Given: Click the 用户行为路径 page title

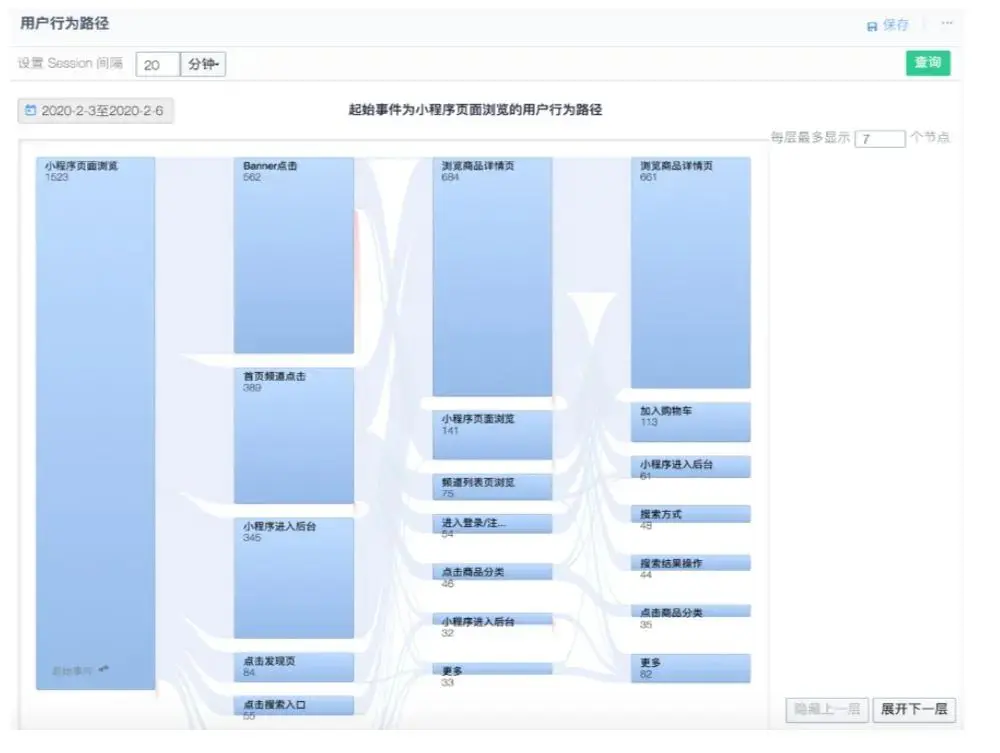Looking at the screenshot, I should (x=64, y=24).
